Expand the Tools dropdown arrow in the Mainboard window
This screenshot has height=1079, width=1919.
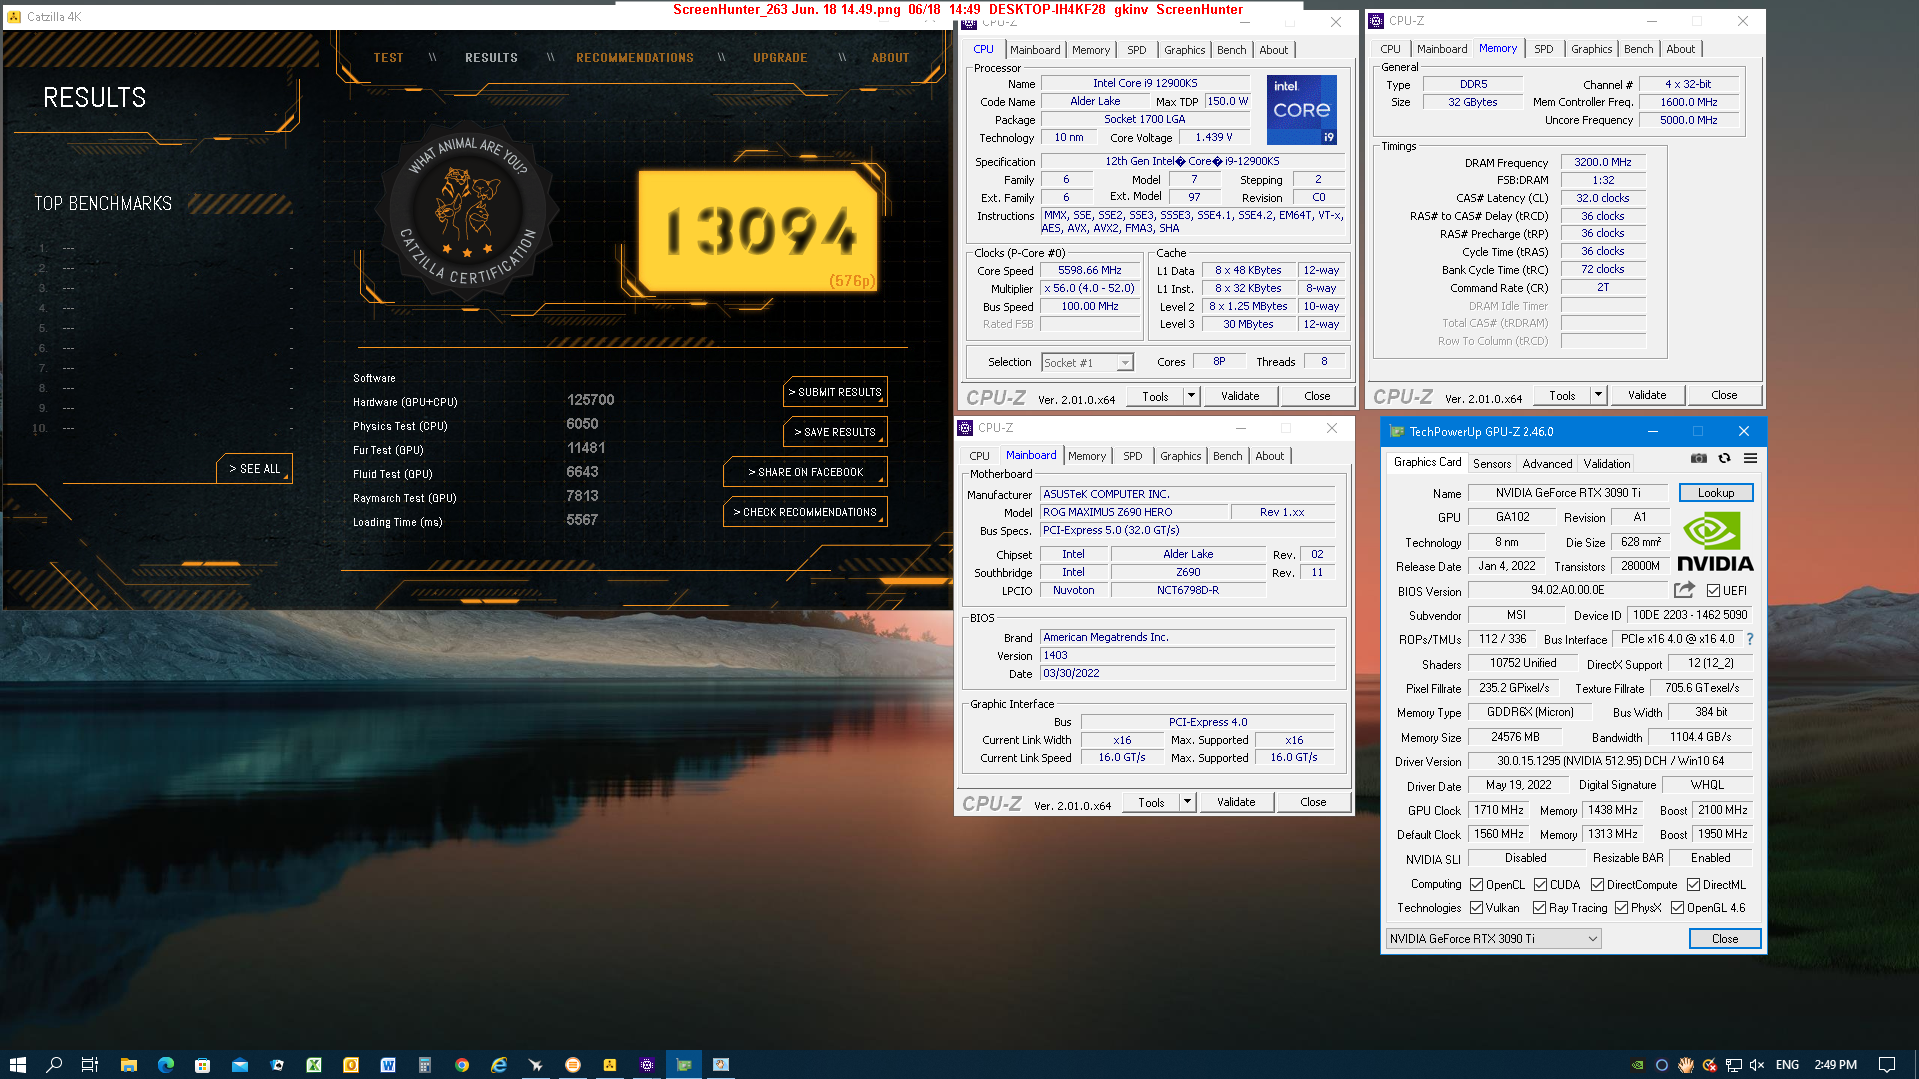(1187, 802)
